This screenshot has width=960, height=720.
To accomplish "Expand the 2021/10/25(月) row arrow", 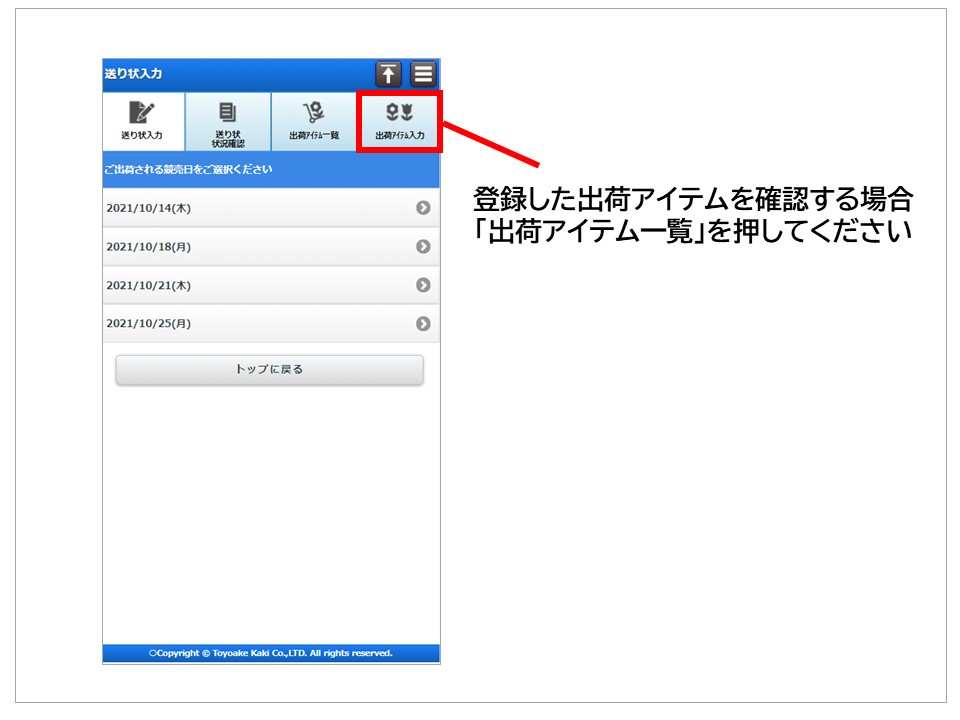I will (423, 323).
